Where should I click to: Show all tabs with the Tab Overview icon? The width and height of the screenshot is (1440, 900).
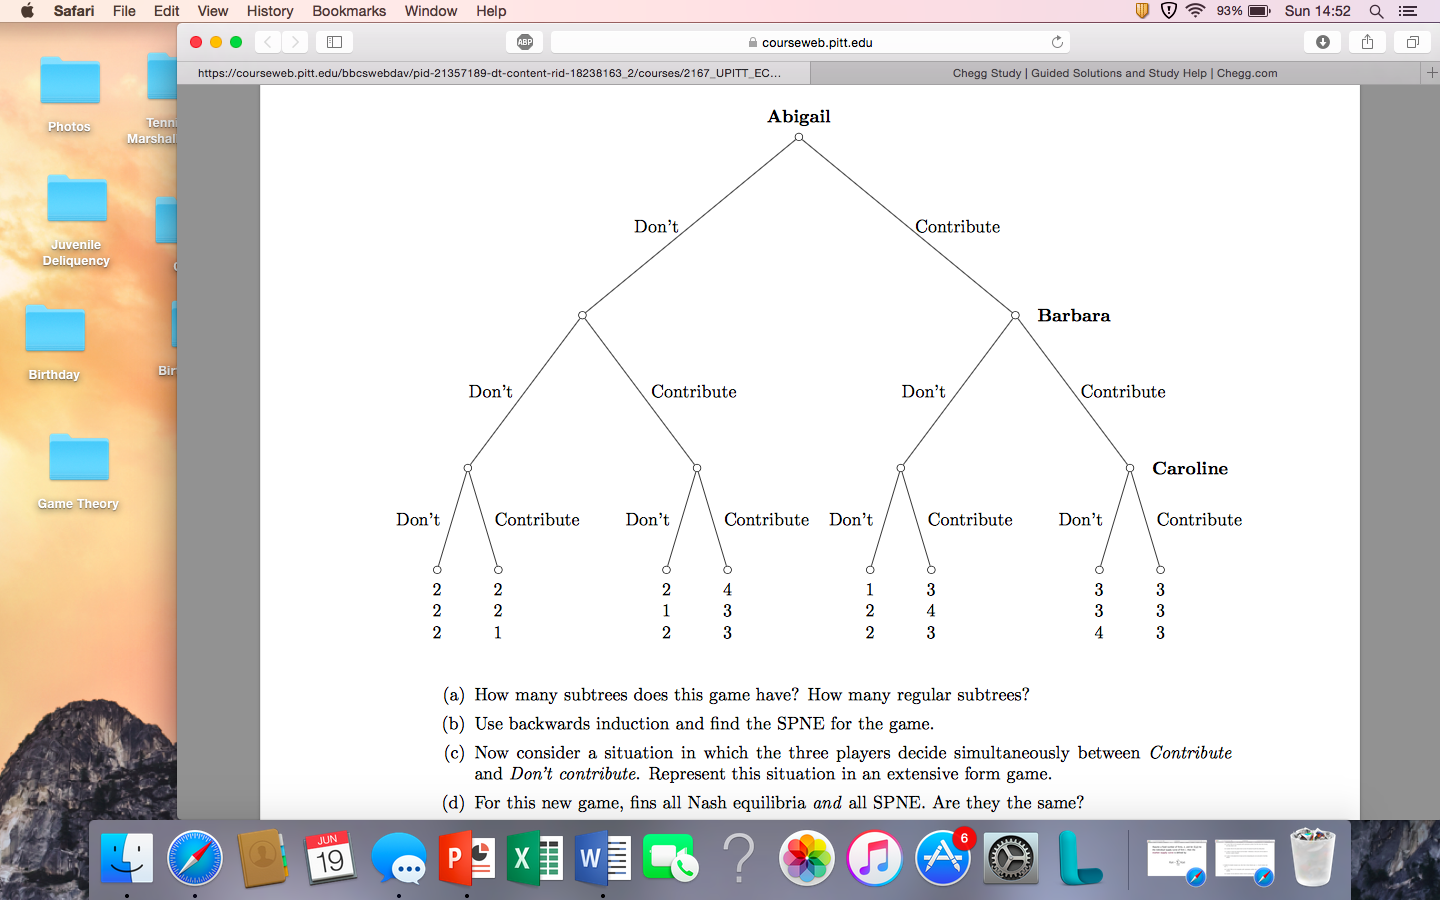coord(1412,42)
